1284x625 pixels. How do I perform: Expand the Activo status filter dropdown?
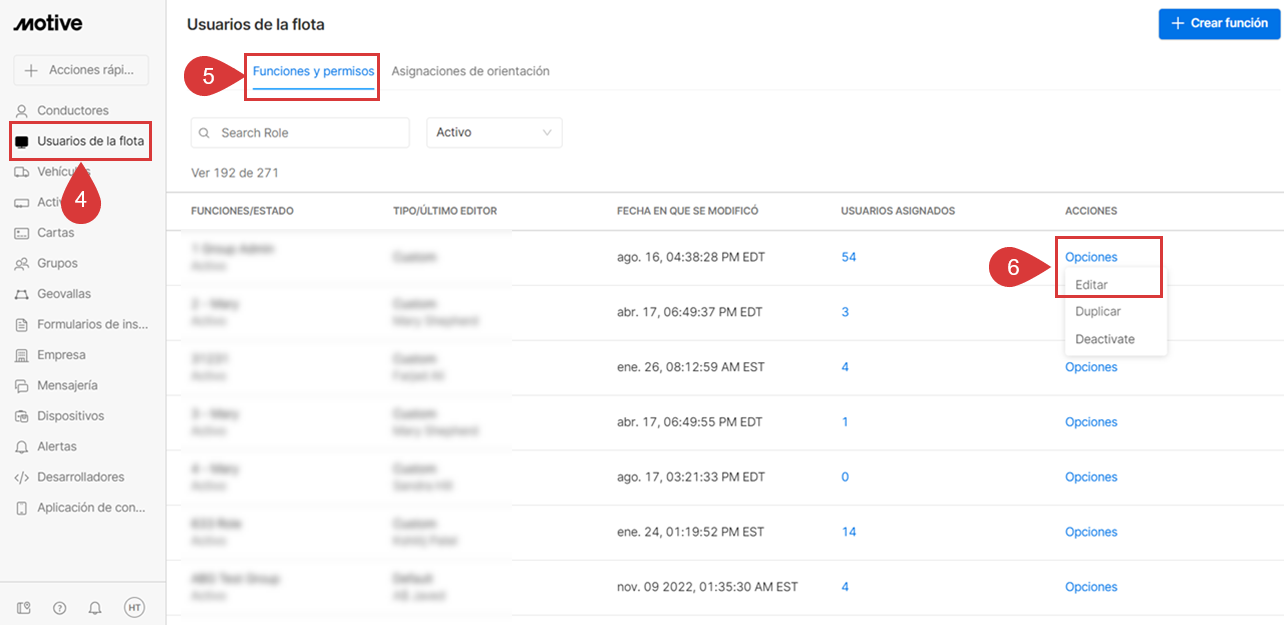click(x=494, y=133)
